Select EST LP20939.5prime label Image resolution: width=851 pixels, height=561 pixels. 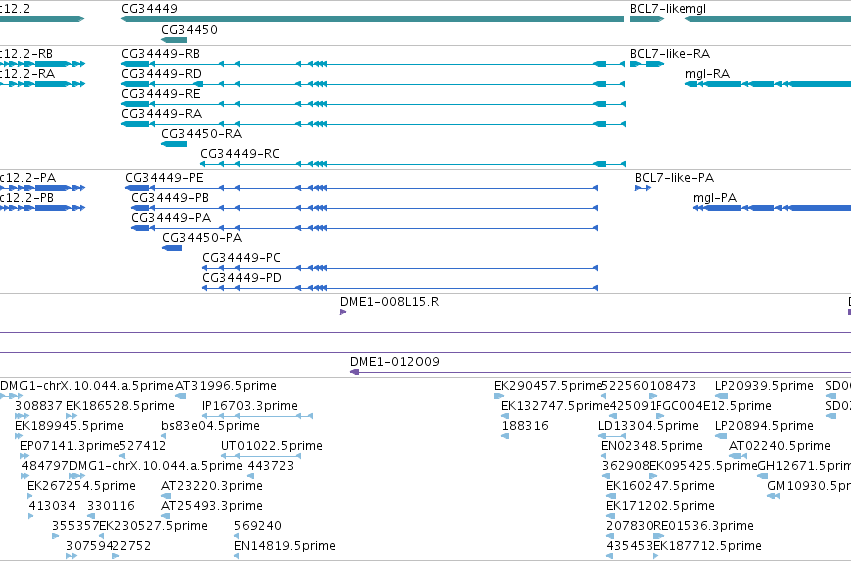764,386
